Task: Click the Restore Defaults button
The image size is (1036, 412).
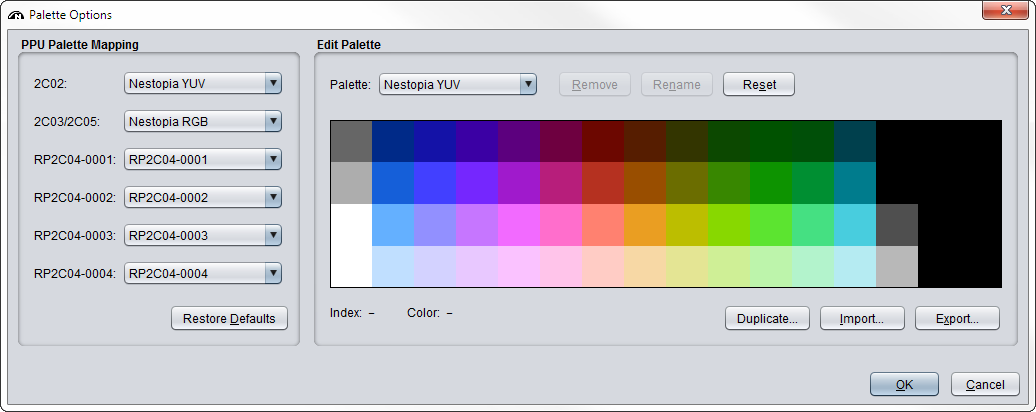Action: (230, 319)
